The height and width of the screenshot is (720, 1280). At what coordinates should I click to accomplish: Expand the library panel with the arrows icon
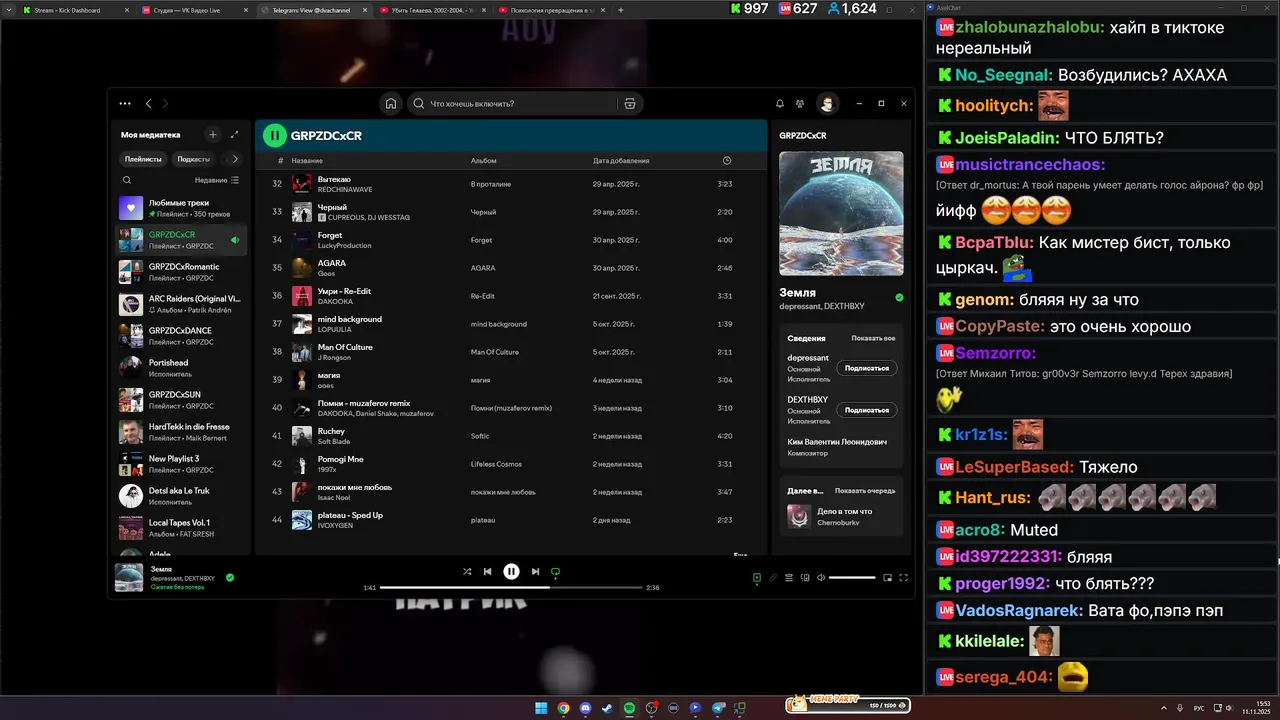[x=235, y=134]
